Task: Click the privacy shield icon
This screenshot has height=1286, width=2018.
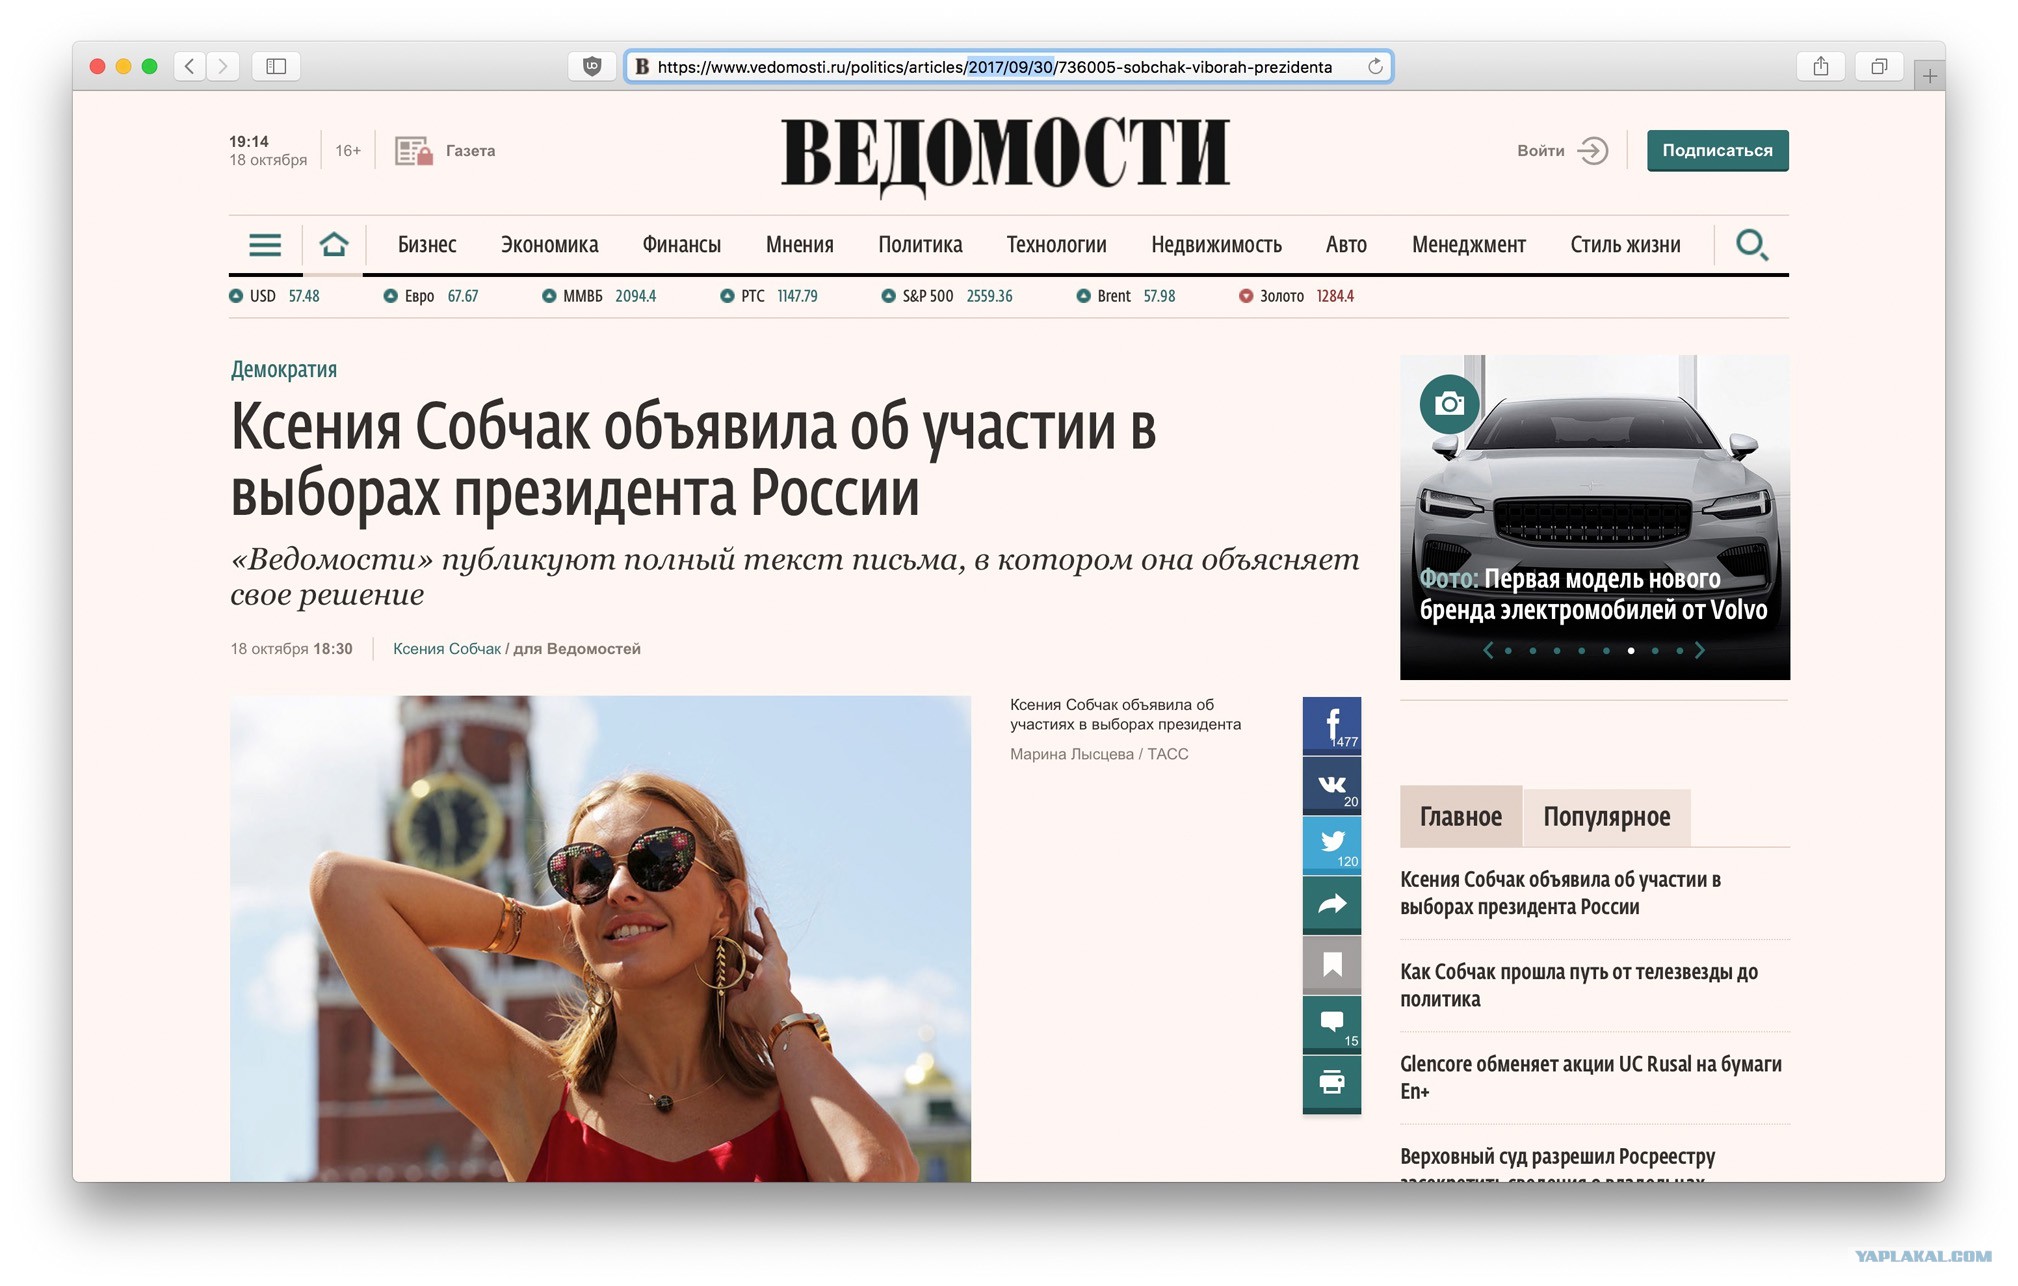Action: tap(592, 66)
